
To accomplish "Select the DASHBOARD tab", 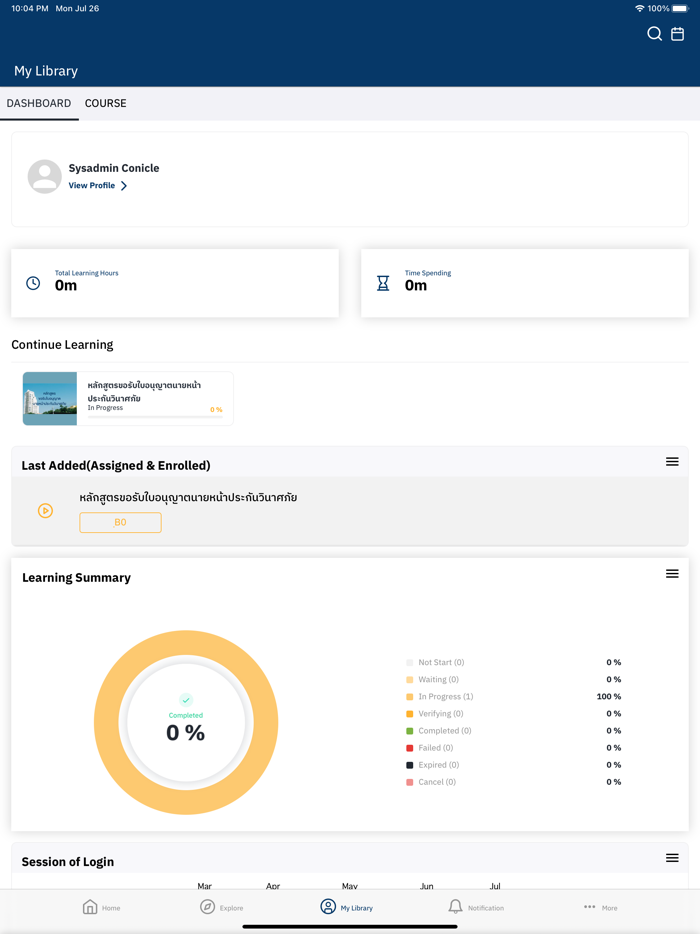I will 39,103.
